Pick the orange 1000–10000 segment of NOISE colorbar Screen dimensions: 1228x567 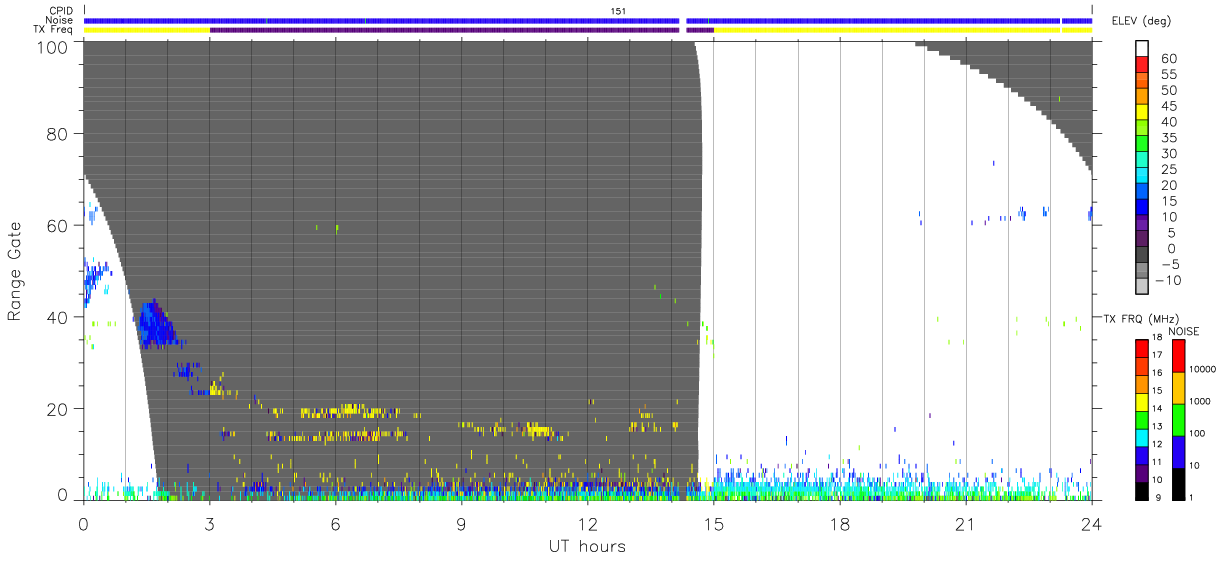click(1178, 386)
